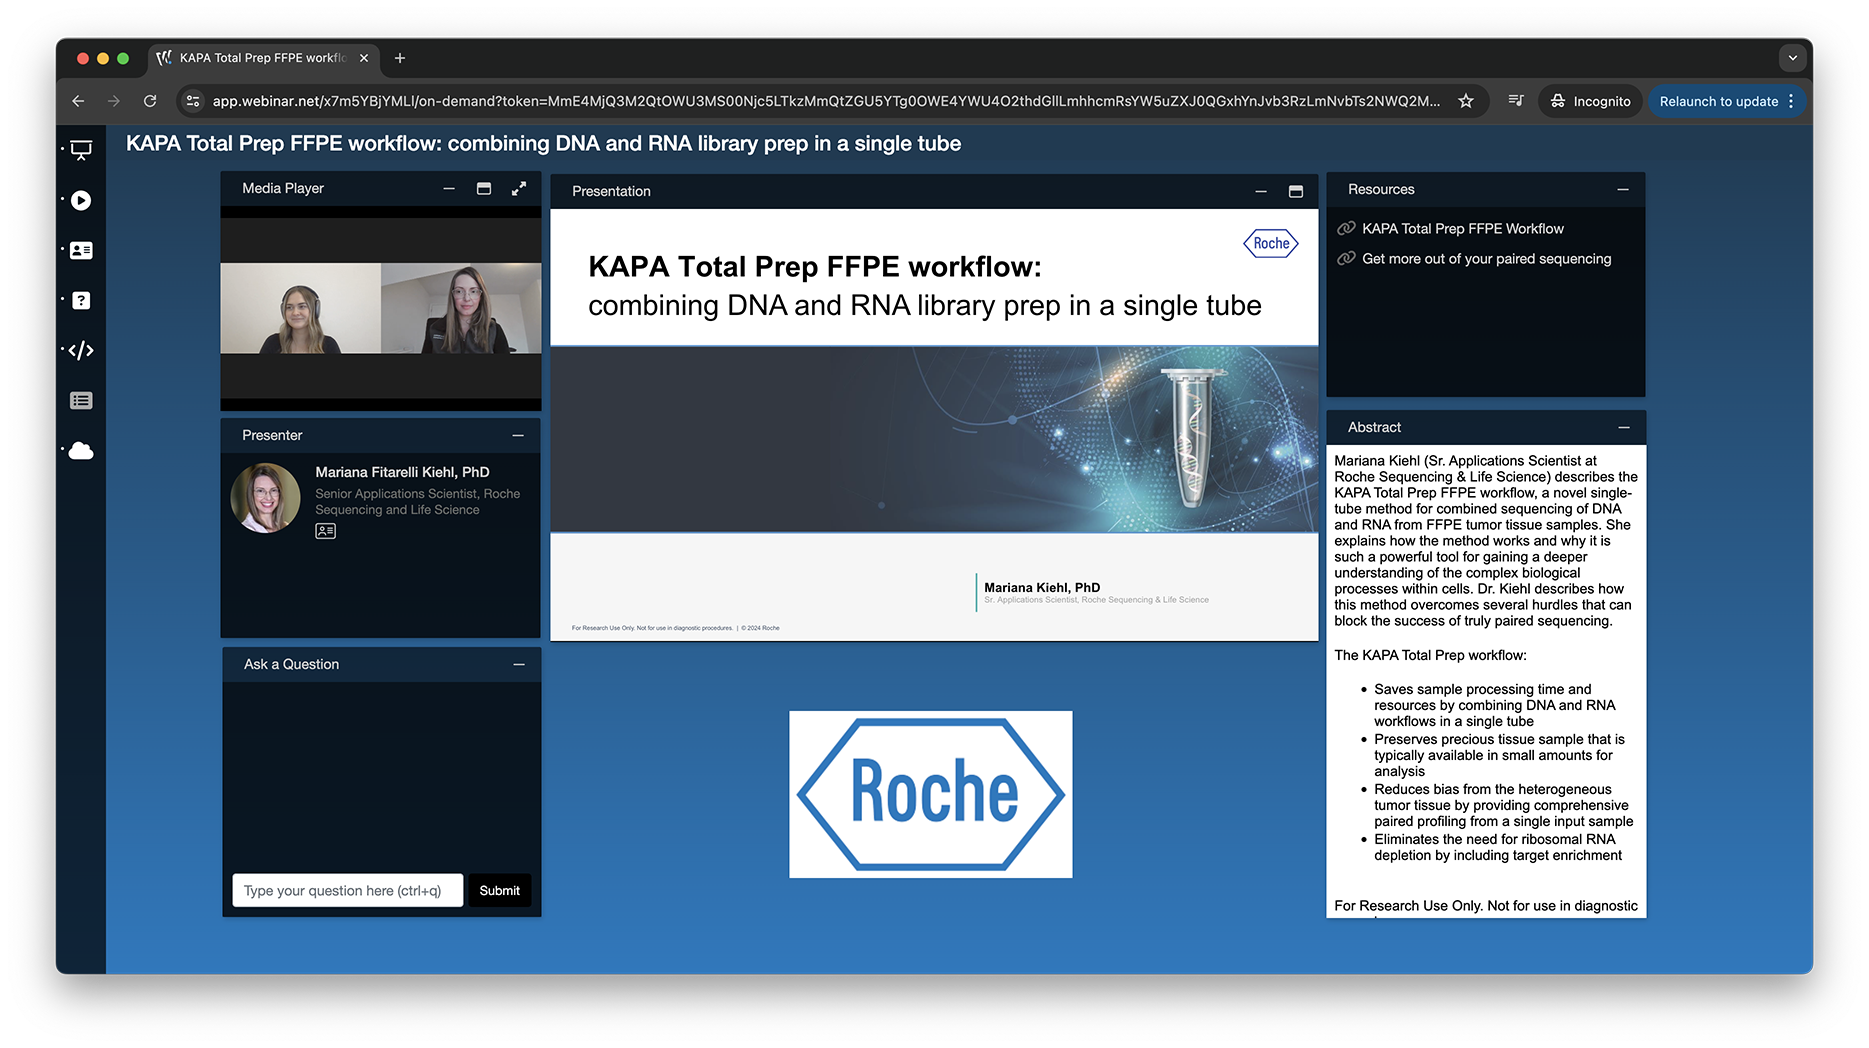Click presenter name Mariana Fitarelli Kiehl, PhD
This screenshot has height=1048, width=1869.
coord(402,472)
